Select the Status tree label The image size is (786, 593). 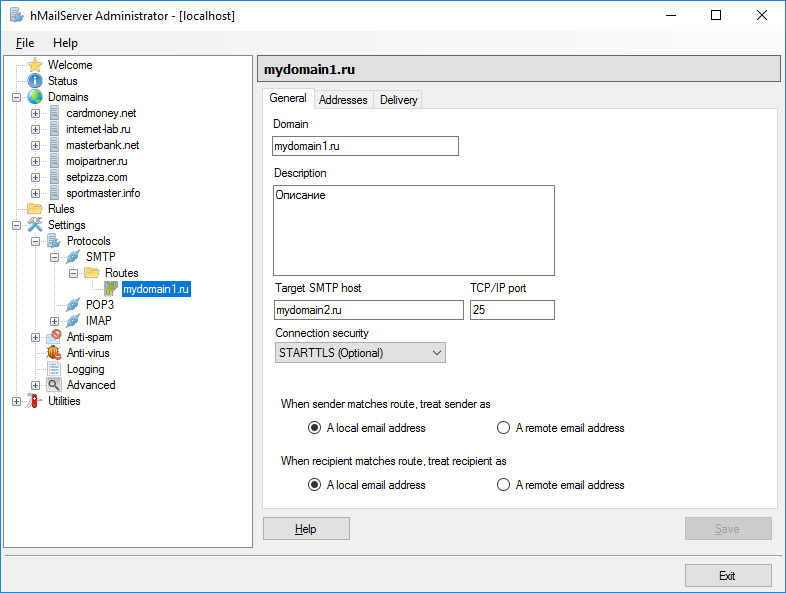point(63,81)
